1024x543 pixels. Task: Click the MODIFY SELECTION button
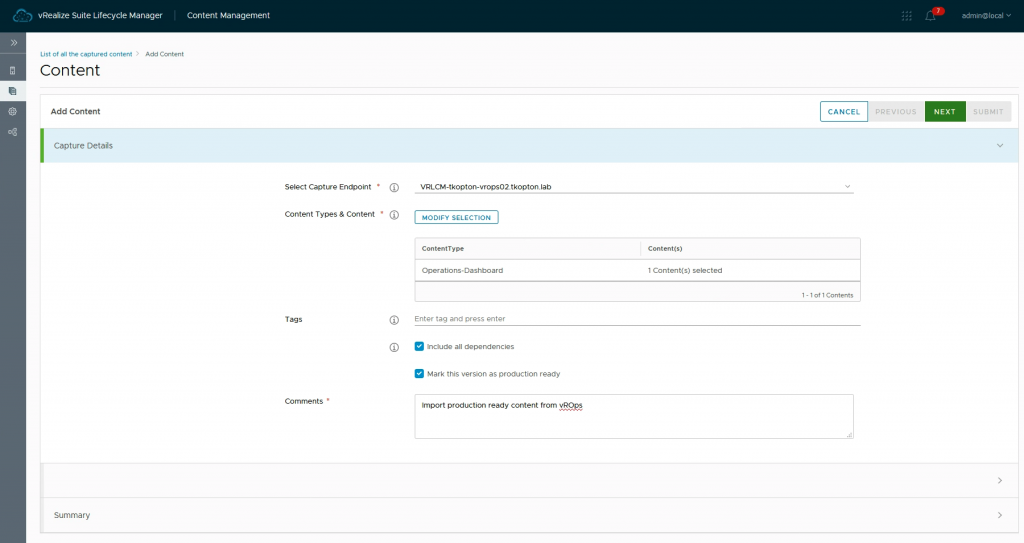click(456, 218)
